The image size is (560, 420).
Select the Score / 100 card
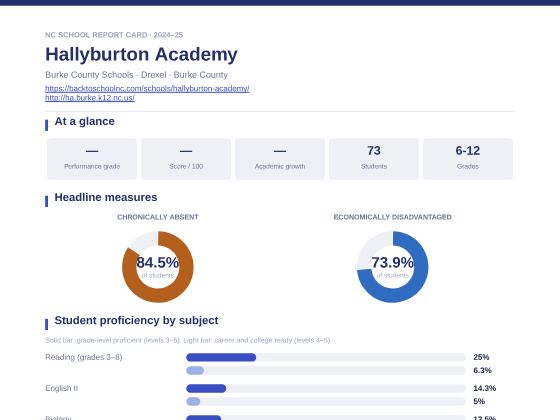coord(186,159)
